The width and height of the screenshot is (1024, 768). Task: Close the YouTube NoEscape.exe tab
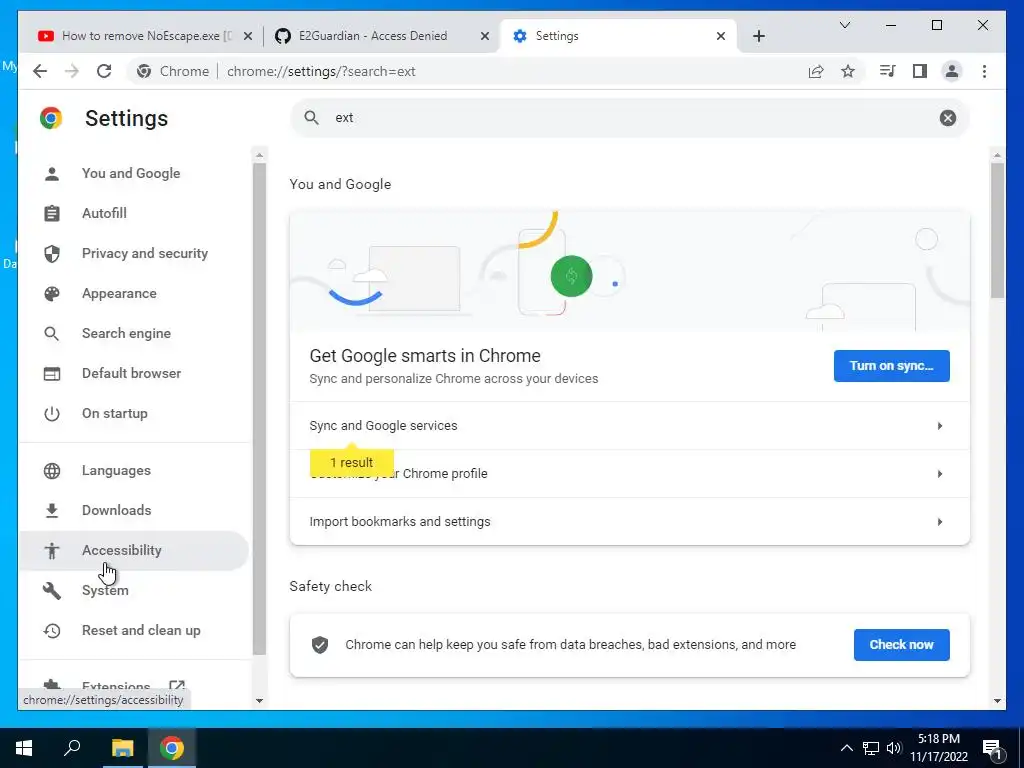pyautogui.click(x=248, y=36)
